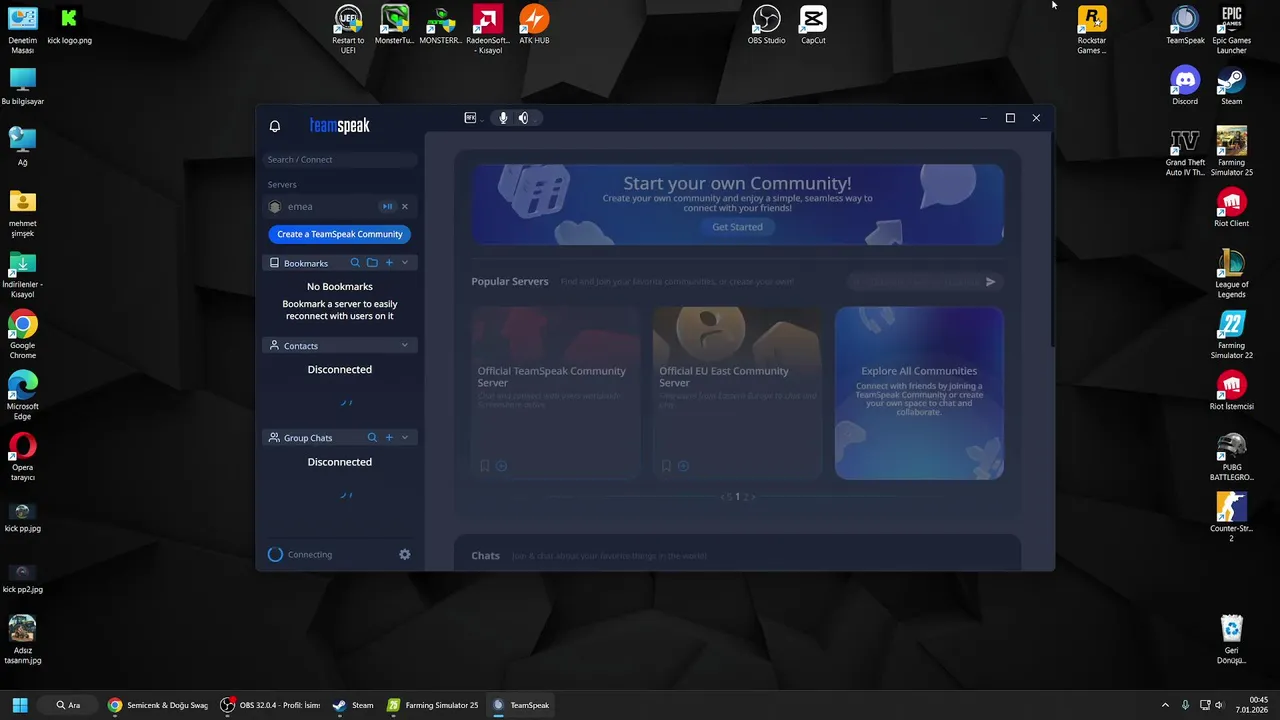This screenshot has width=1280, height=720.
Task: Click the No Bookmarks text
Action: coord(340,287)
